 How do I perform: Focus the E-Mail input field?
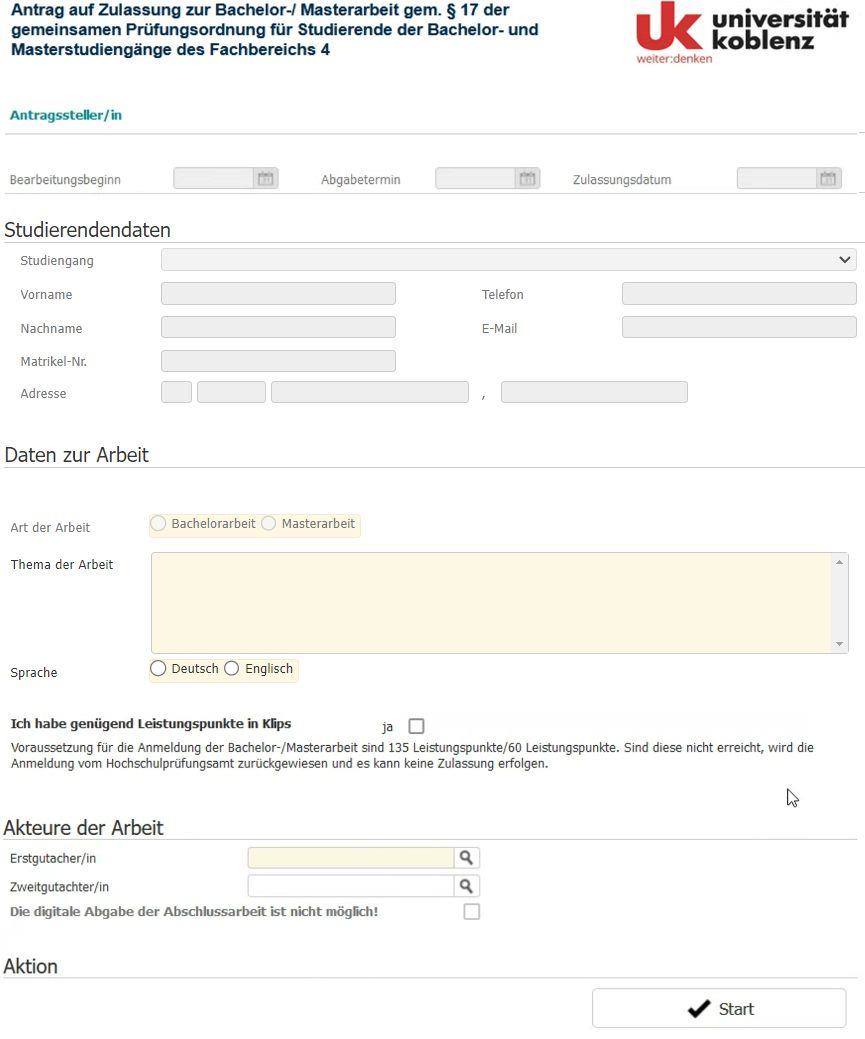739,327
